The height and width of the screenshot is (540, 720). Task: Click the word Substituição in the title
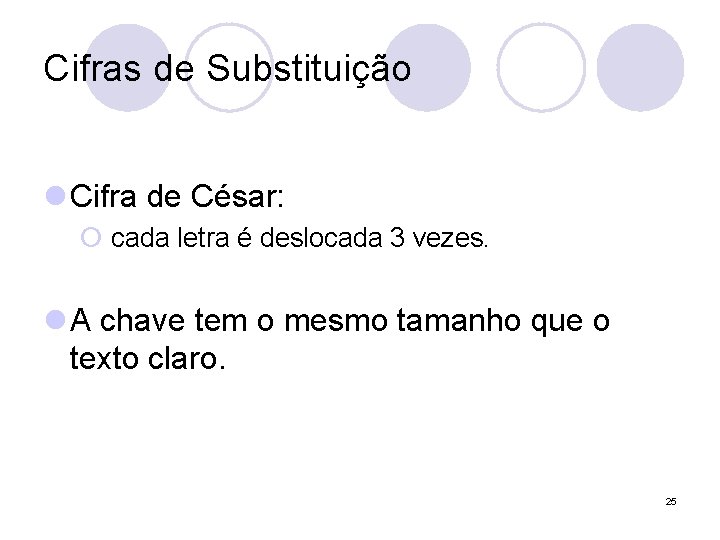(x=309, y=69)
